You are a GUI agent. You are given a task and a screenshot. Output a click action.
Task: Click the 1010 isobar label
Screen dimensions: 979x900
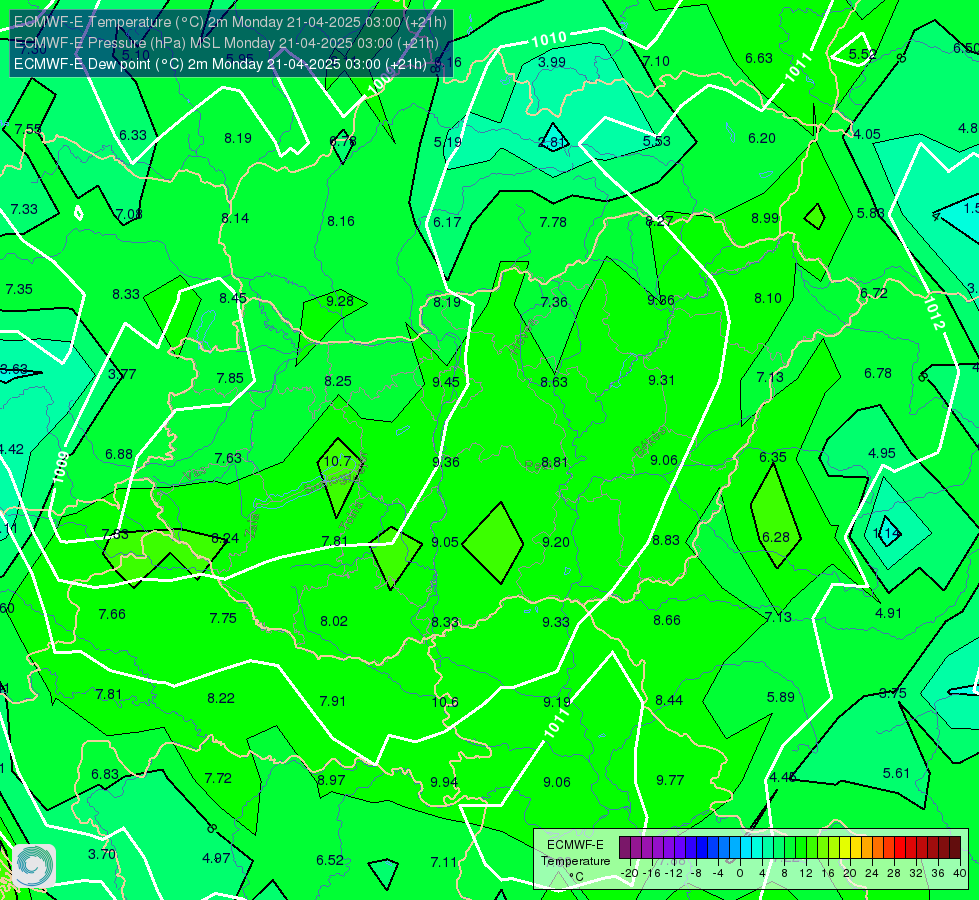(549, 39)
